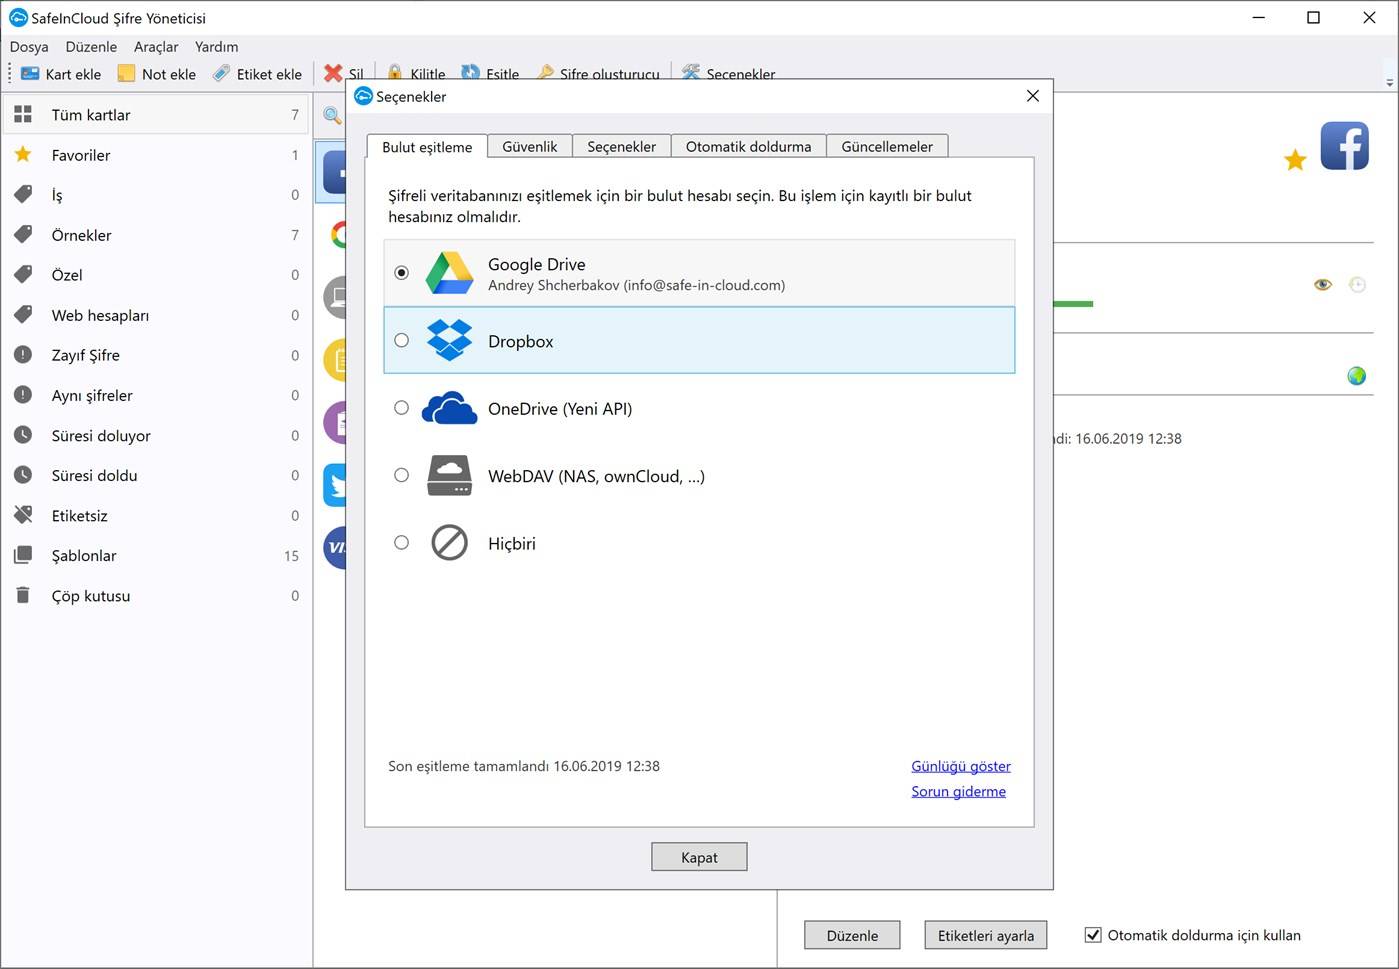The image size is (1399, 969).
Task: Switch to the Otomatik doldurma tab
Action: point(748,146)
